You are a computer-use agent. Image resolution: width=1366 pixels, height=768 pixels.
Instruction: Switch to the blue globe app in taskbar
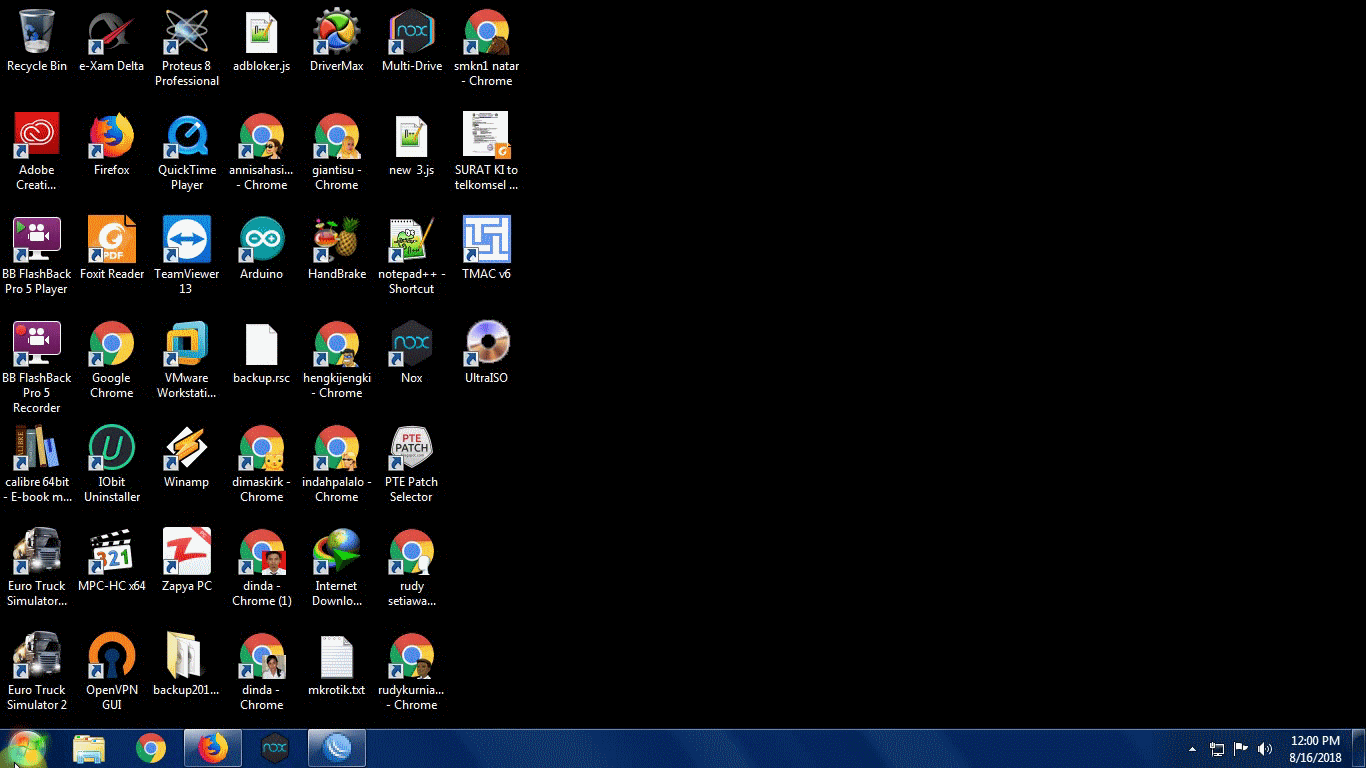coord(337,748)
